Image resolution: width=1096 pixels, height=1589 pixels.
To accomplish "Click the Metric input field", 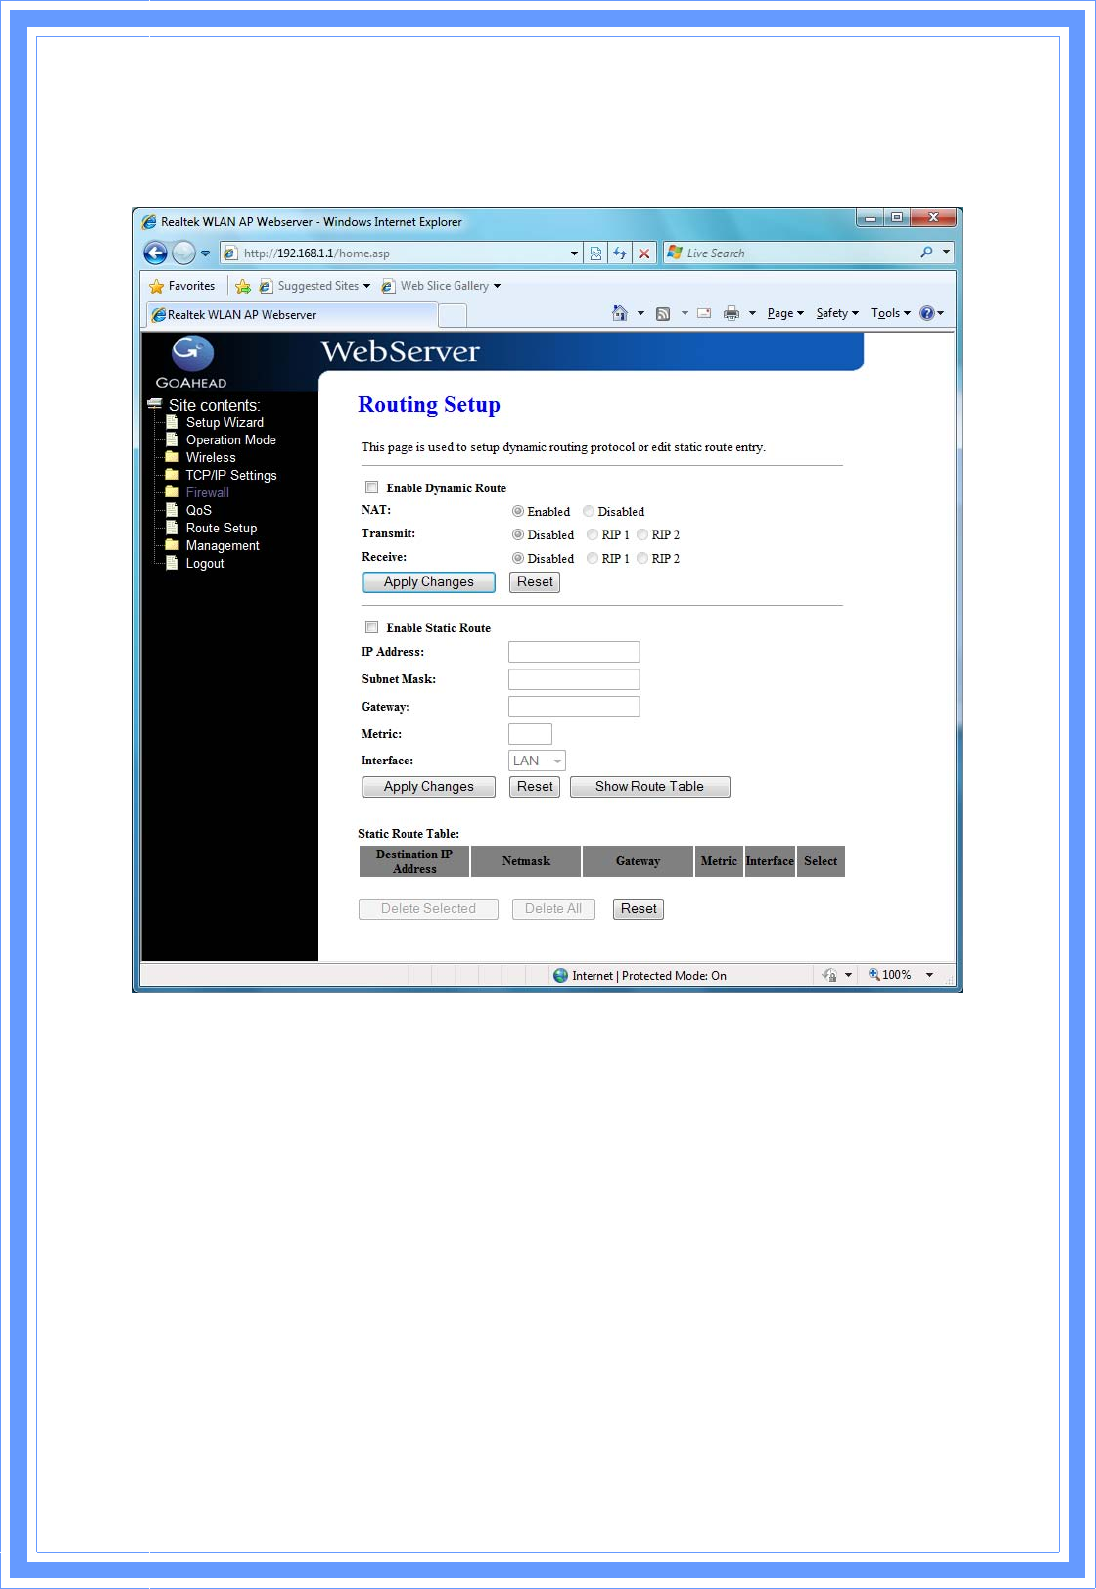I will (530, 734).
